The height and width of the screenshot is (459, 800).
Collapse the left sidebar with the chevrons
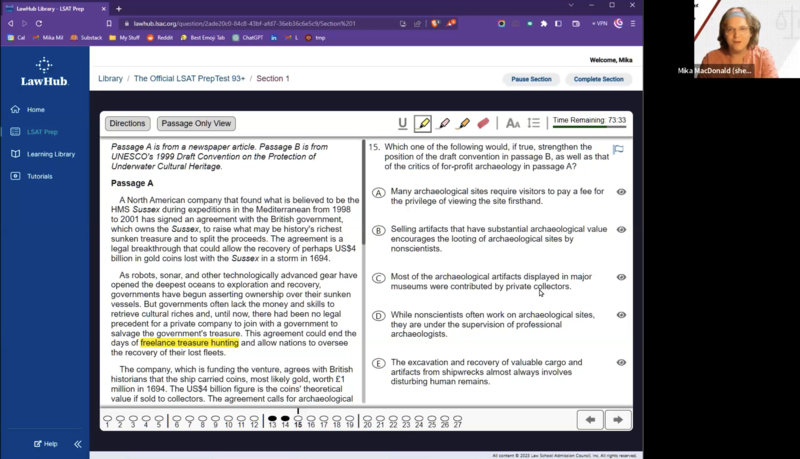point(77,444)
